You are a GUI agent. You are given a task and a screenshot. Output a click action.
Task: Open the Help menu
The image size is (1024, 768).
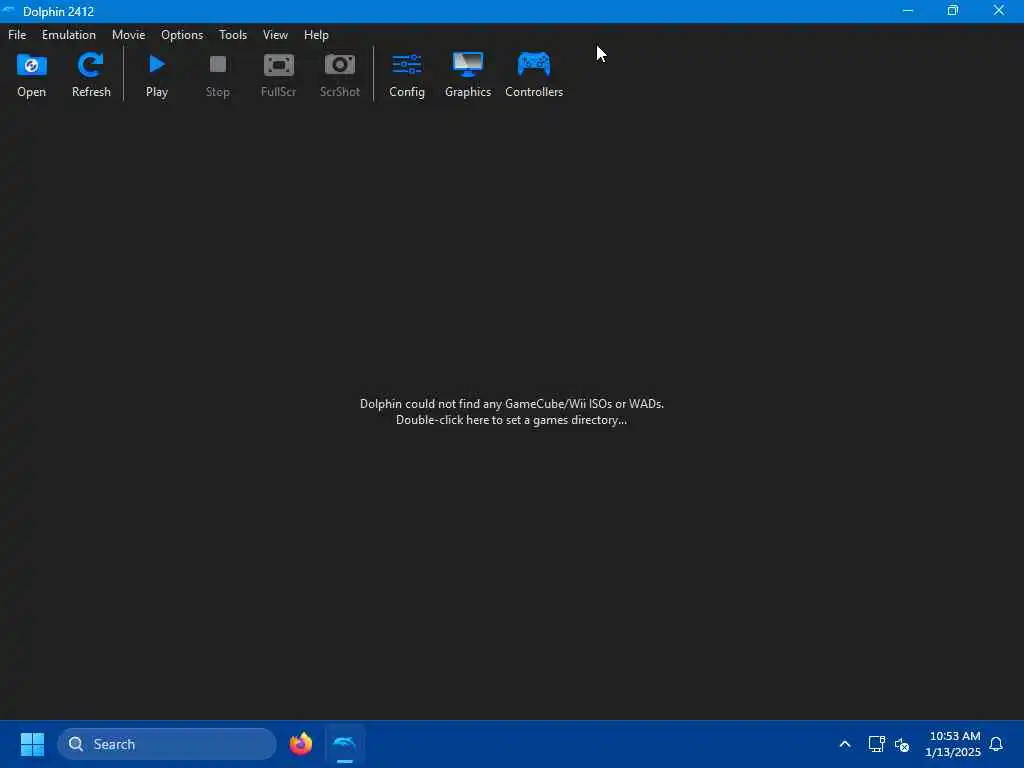click(x=316, y=35)
